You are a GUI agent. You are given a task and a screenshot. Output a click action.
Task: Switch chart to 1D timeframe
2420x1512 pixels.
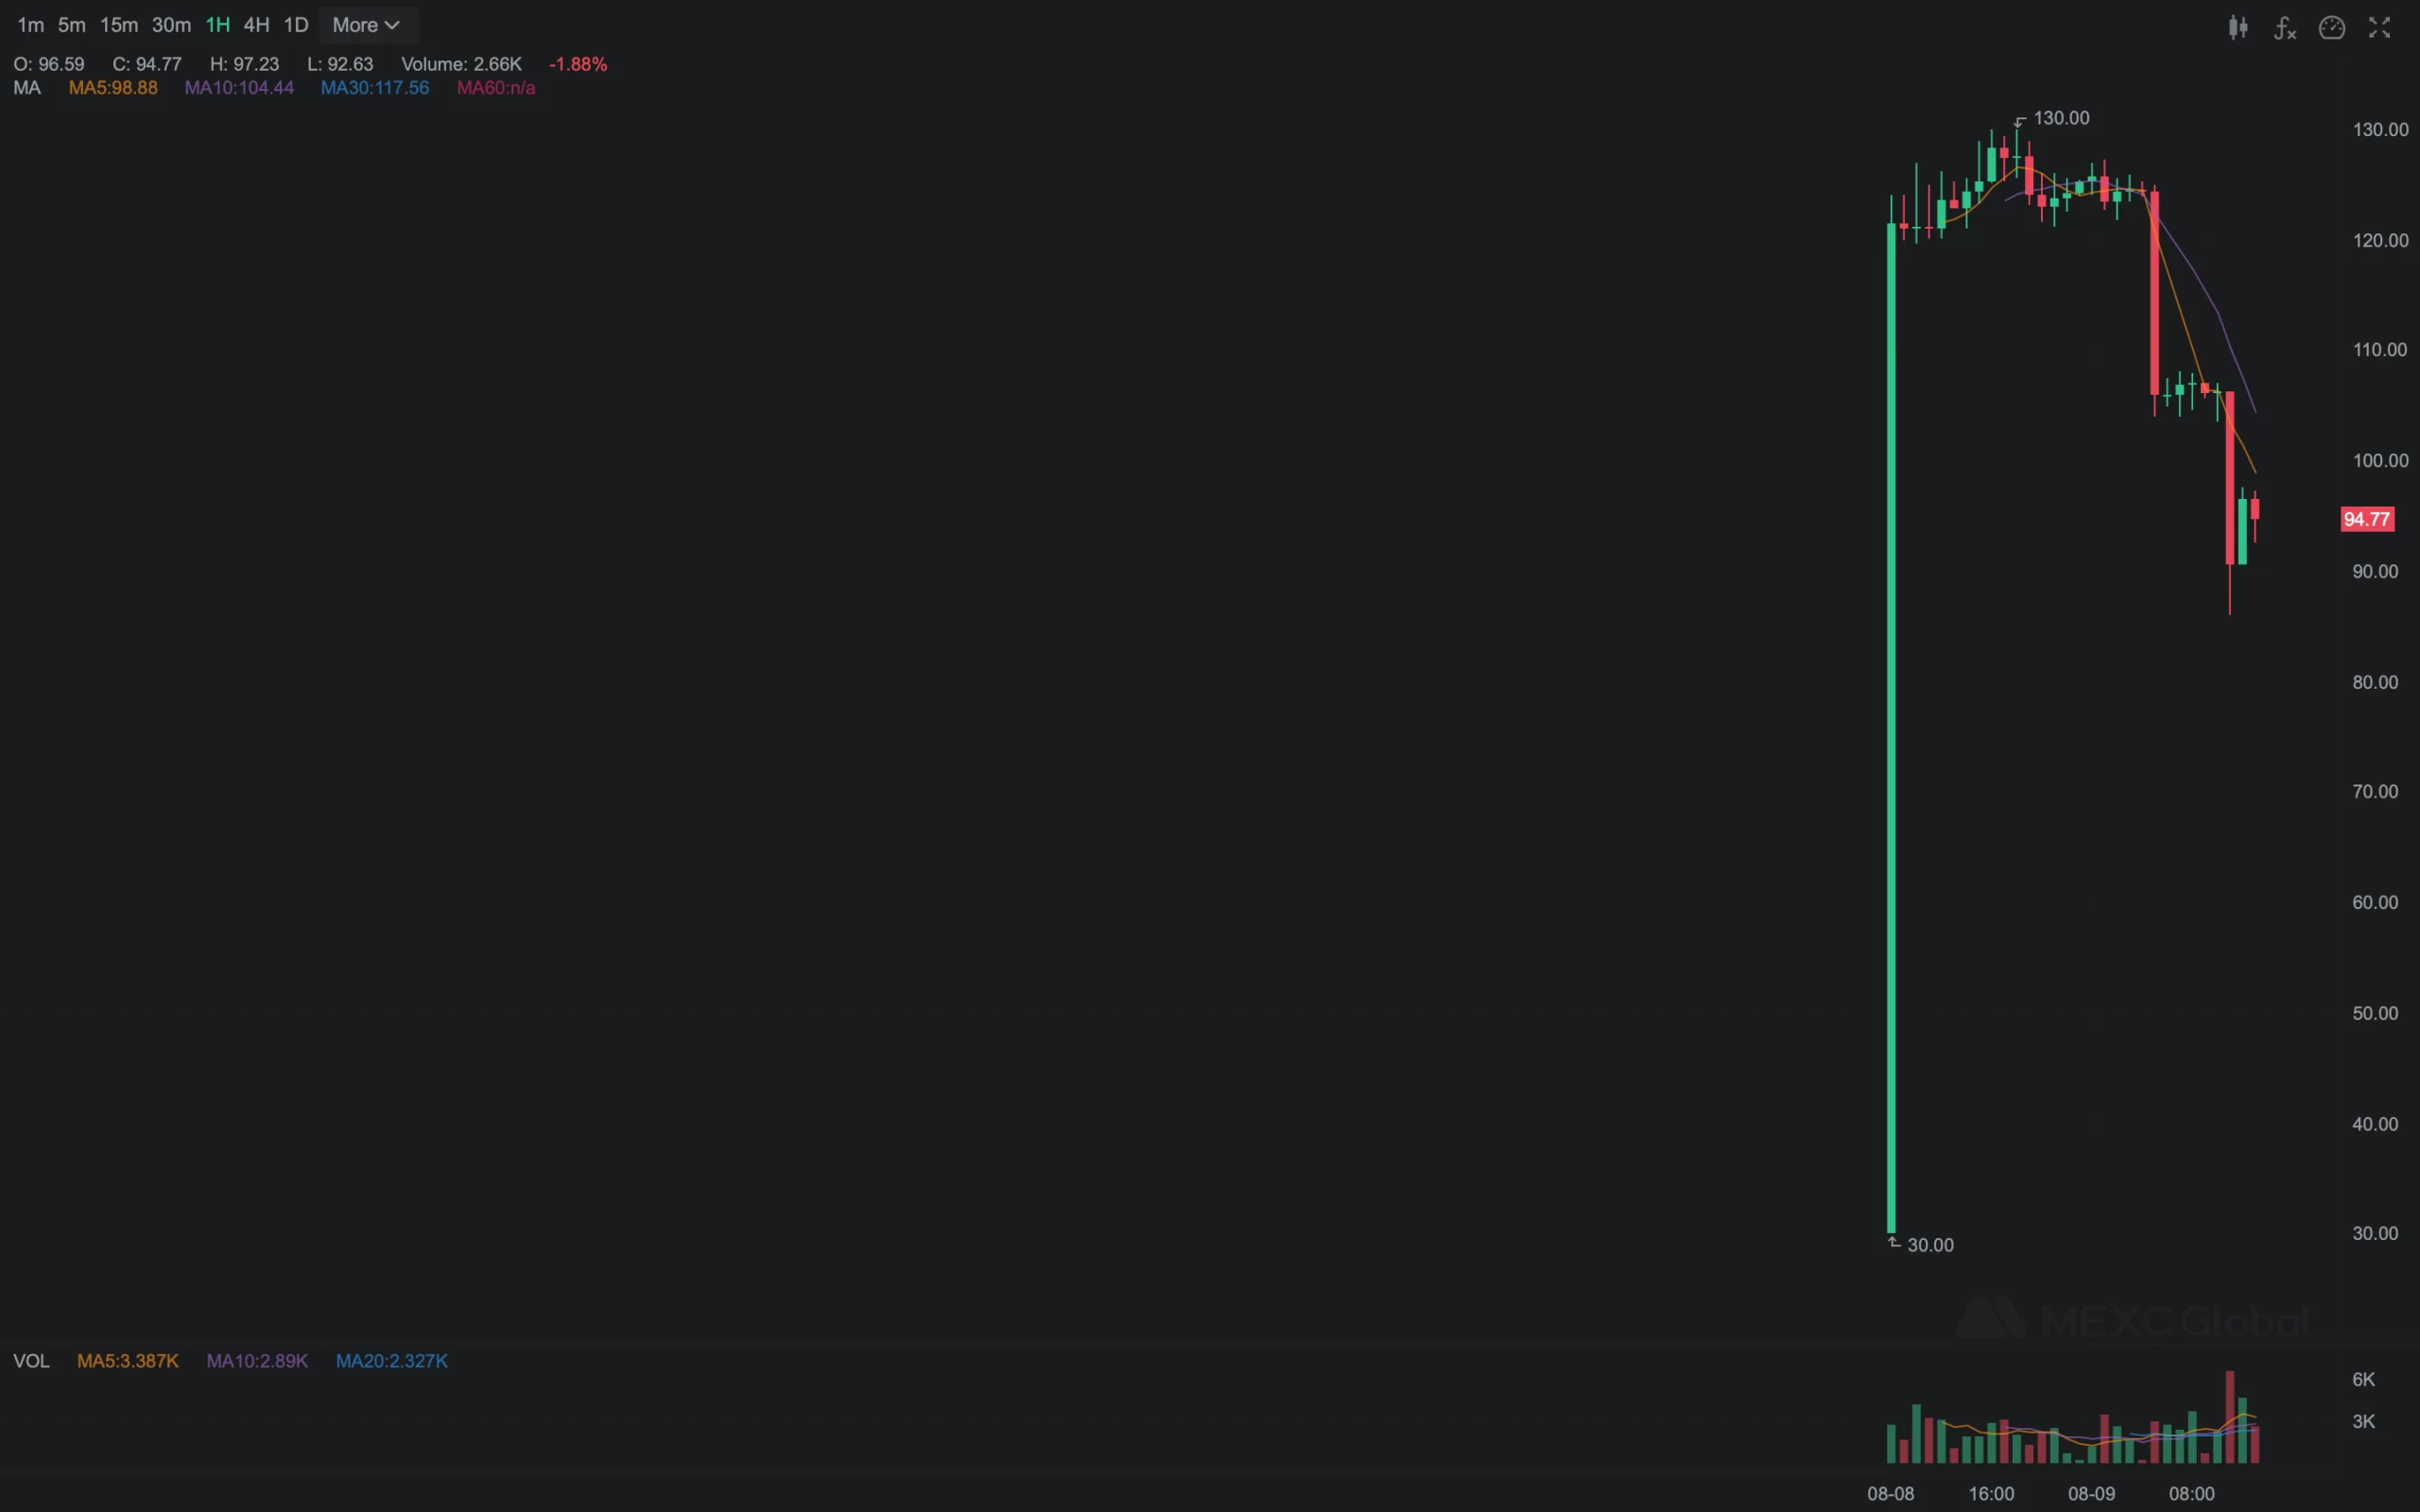pos(296,25)
